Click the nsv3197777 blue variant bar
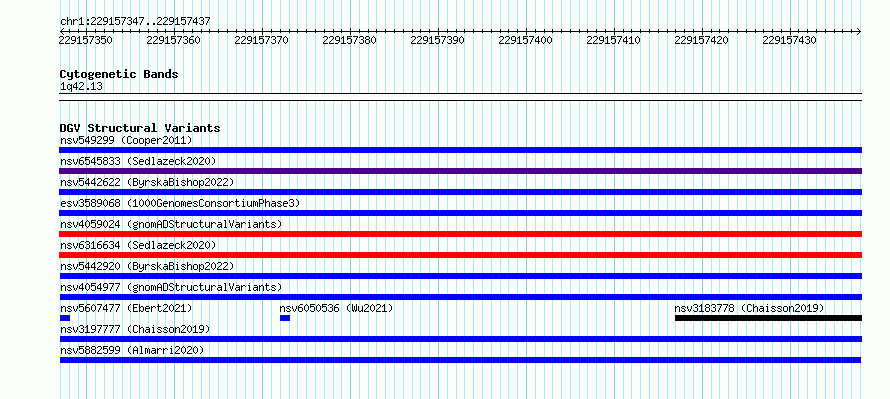 (x=460, y=339)
